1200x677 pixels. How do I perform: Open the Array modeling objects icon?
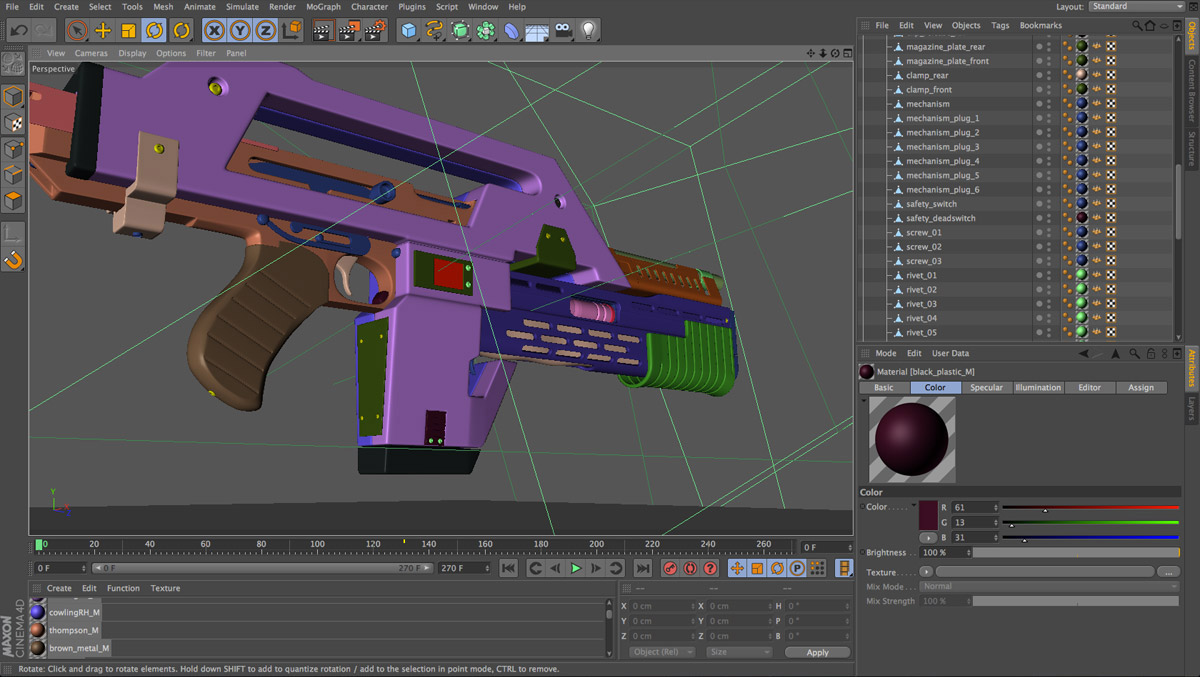[x=486, y=31]
